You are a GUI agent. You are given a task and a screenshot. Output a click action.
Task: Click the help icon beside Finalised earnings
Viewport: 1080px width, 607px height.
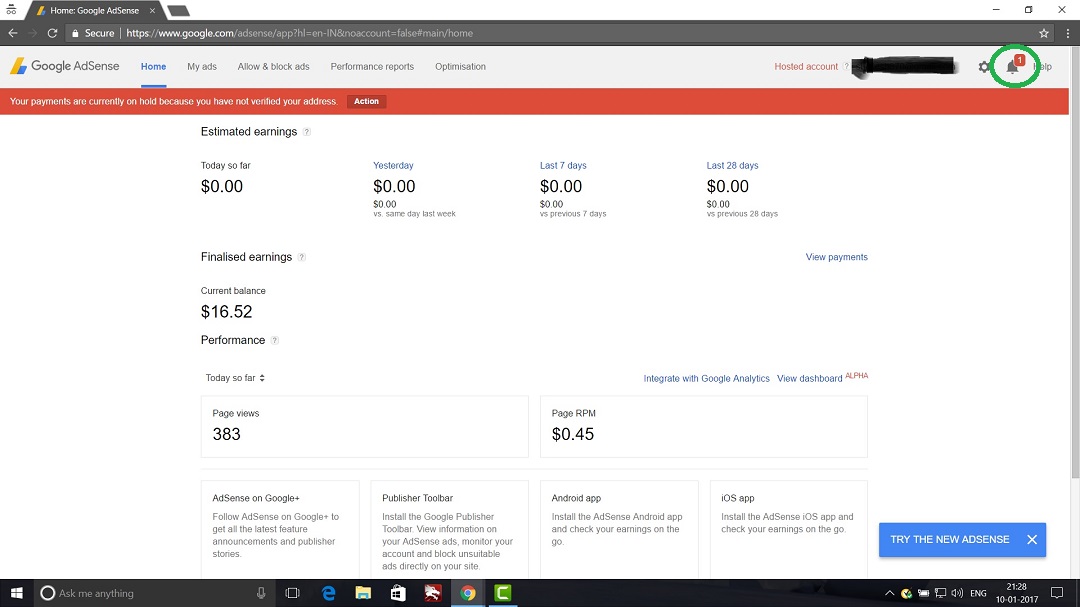click(302, 257)
